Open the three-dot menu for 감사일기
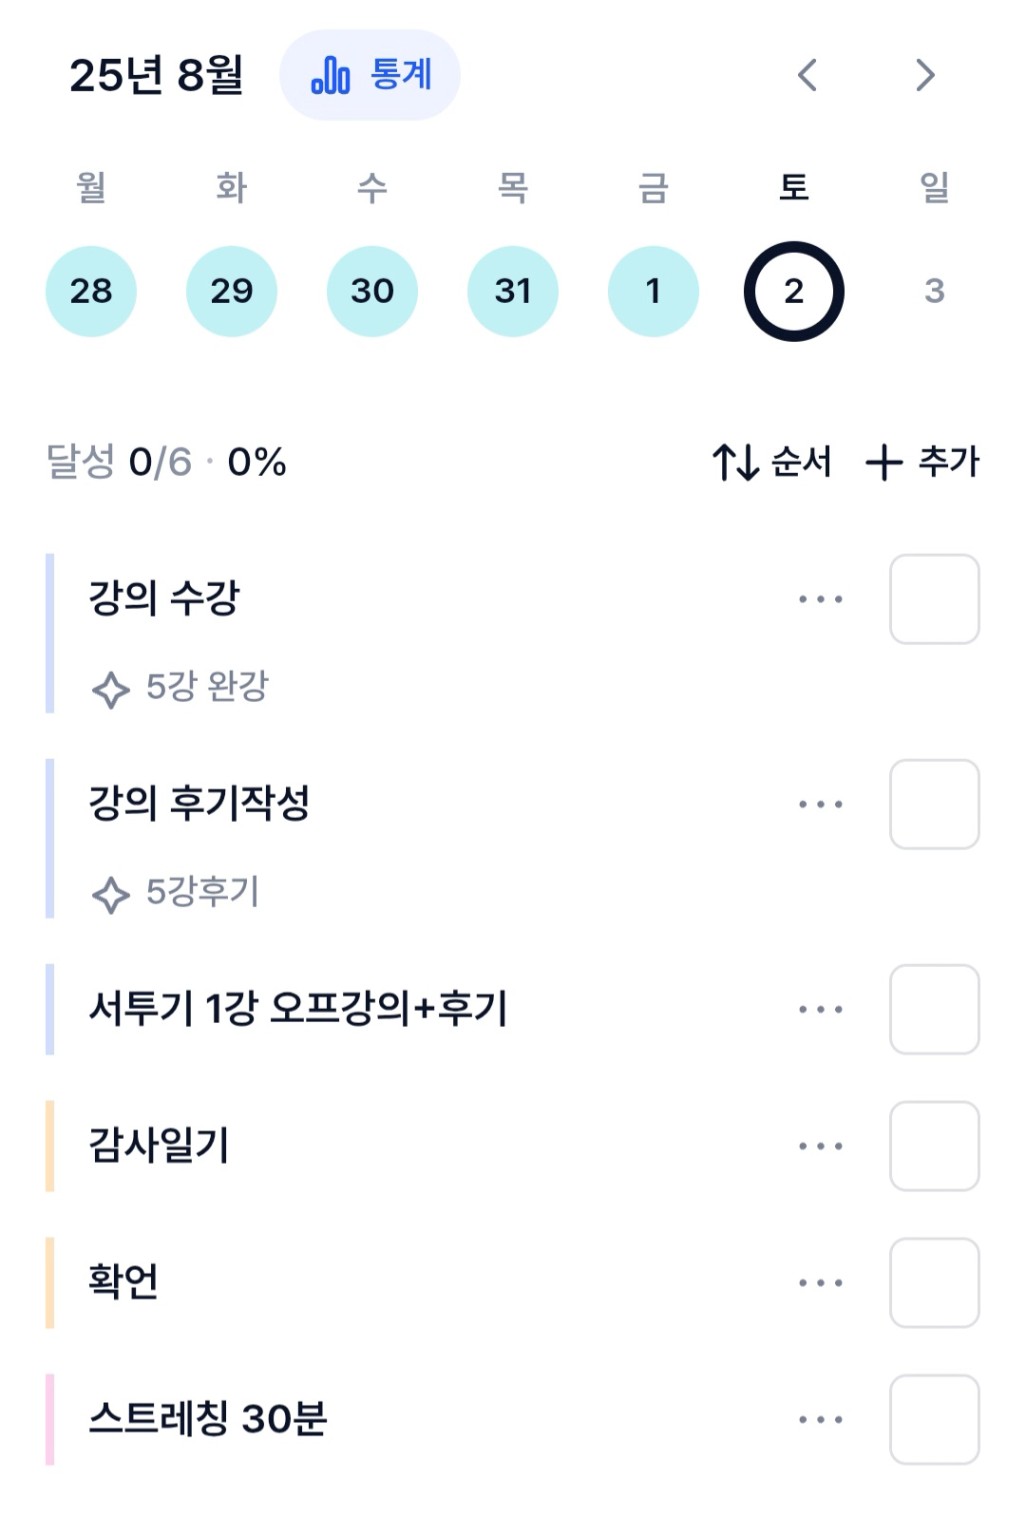Screen dimensions: 1026x1516 coord(821,1146)
